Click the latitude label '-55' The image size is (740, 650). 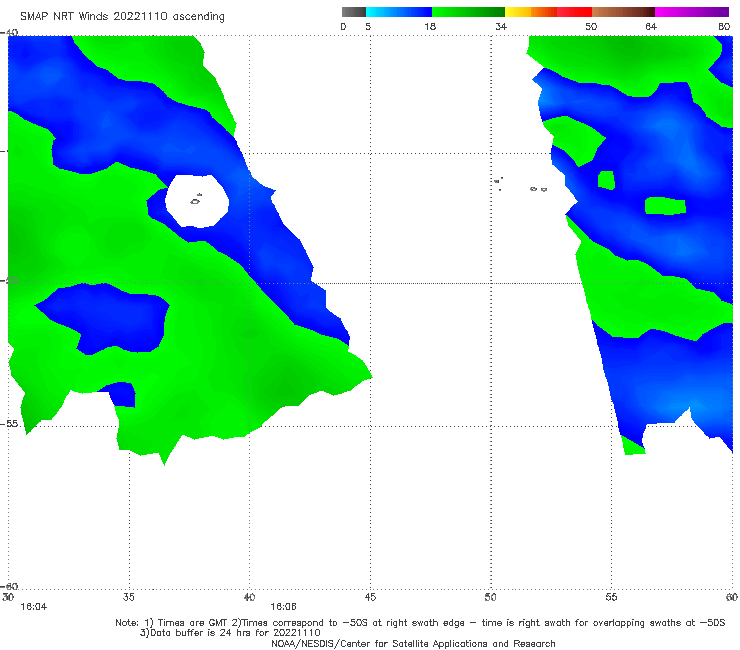tap(9, 423)
